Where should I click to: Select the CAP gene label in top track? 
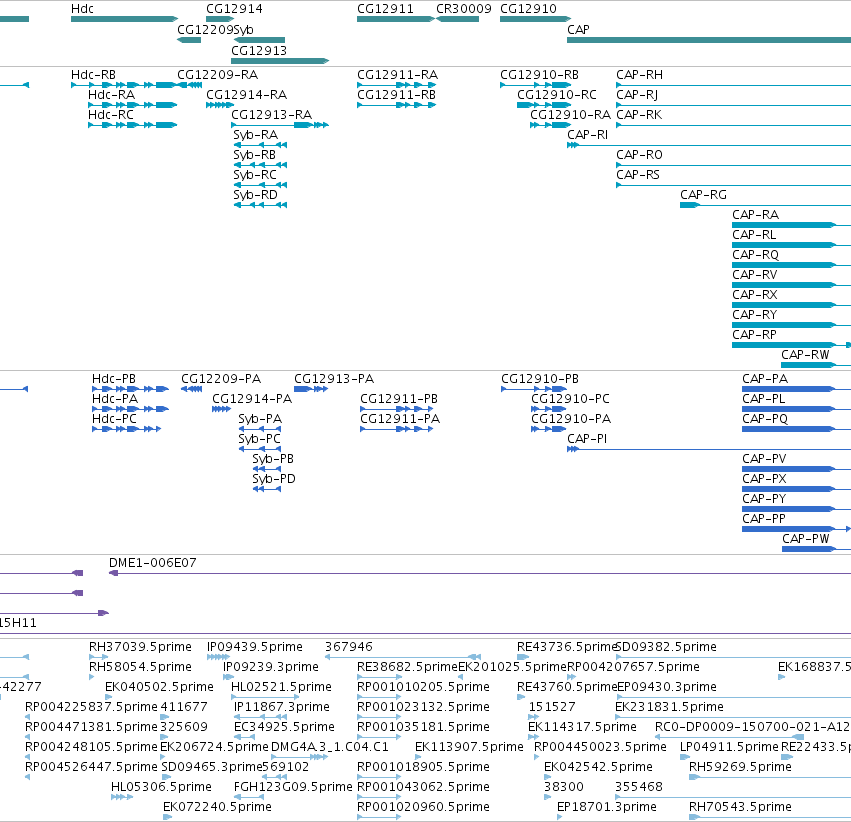click(x=579, y=29)
